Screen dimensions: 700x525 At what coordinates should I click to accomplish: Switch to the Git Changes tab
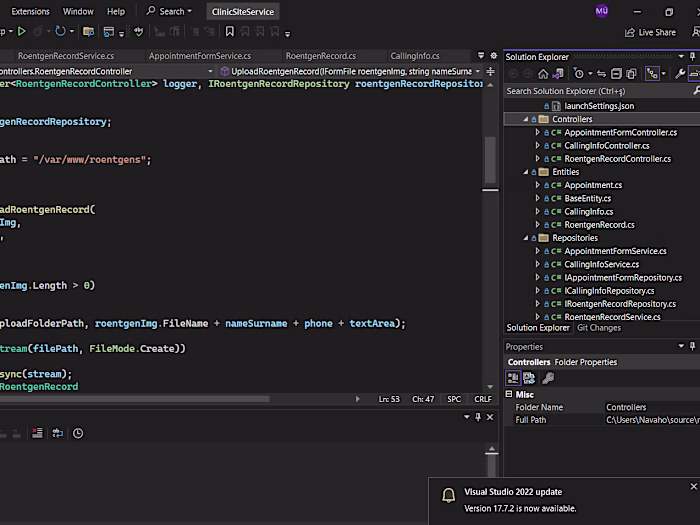click(599, 328)
